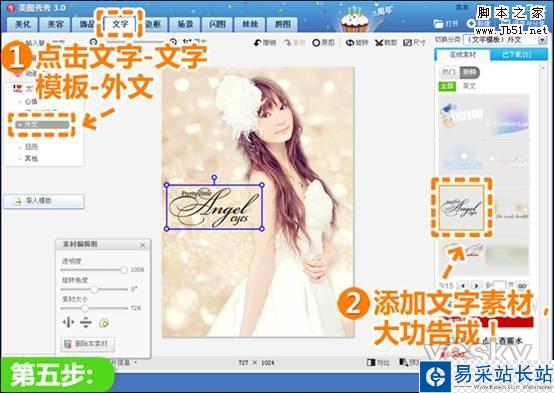Select the 新鲜 toggle option
The height and width of the screenshot is (393, 554).
click(x=469, y=72)
